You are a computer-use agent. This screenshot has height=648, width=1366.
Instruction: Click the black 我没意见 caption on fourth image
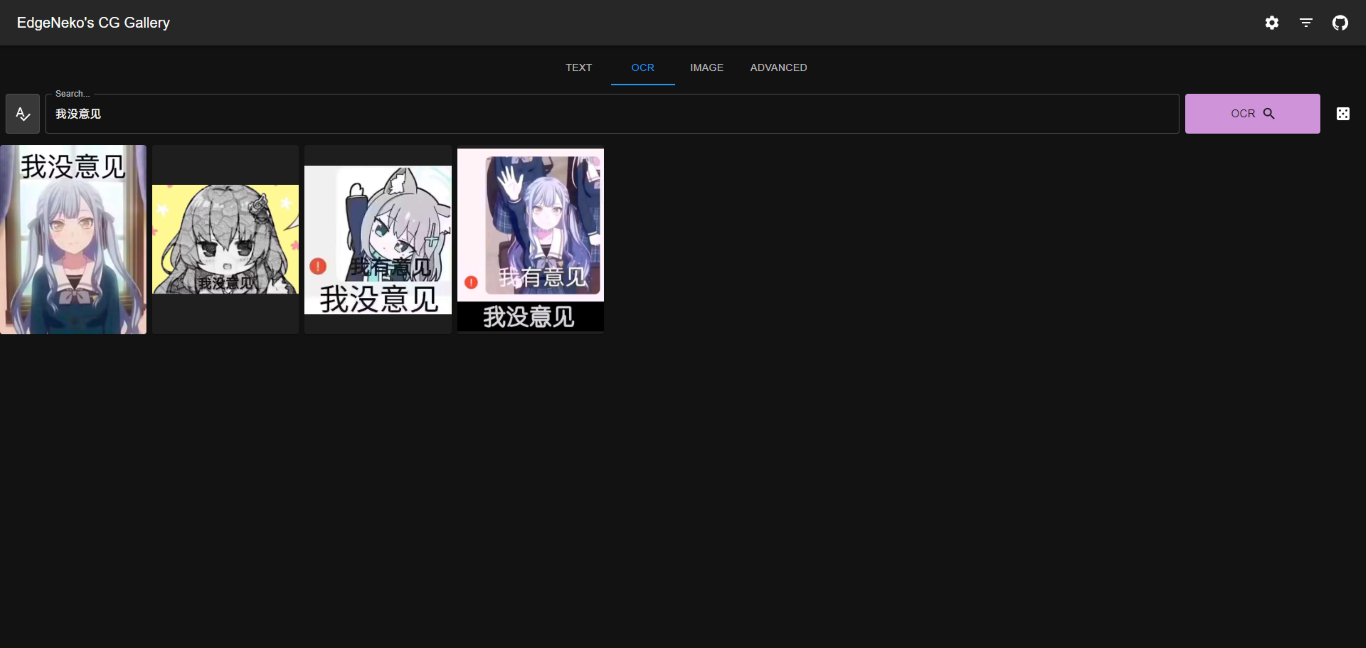(530, 317)
